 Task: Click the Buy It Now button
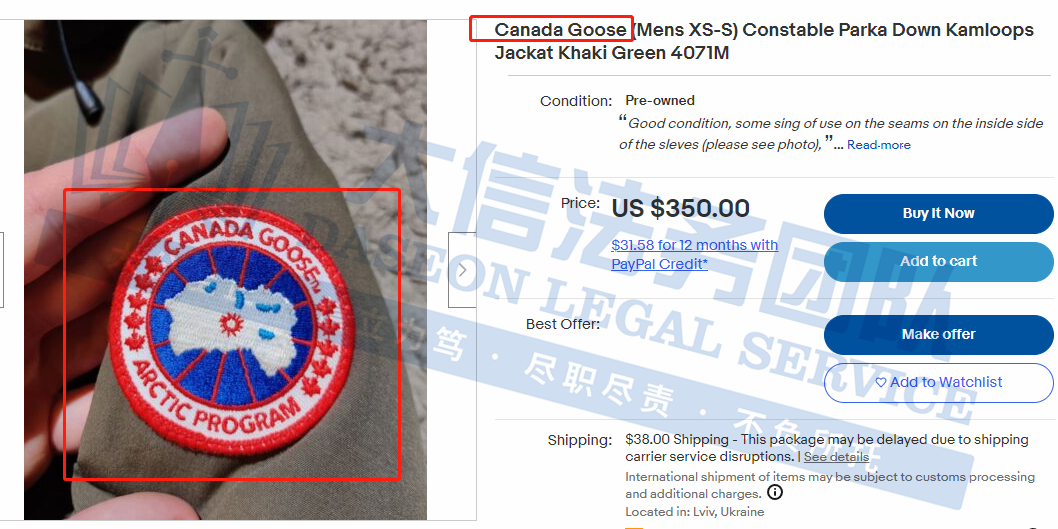[939, 213]
